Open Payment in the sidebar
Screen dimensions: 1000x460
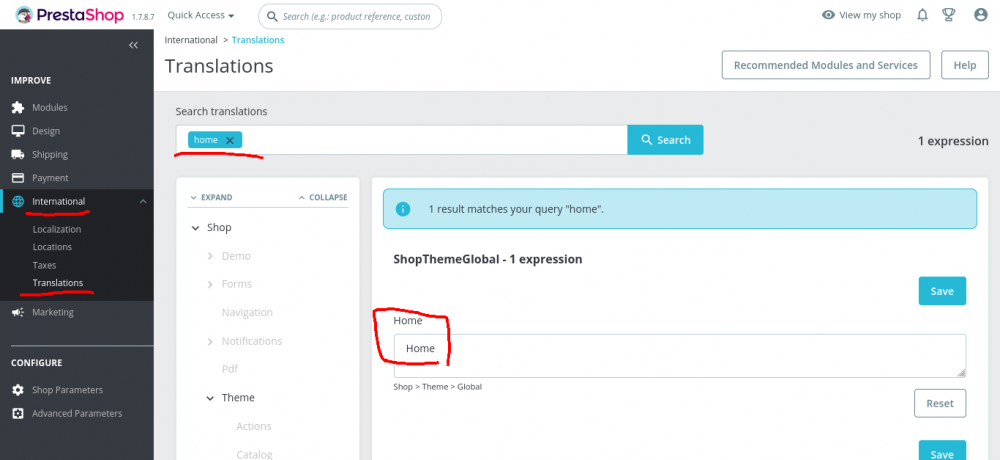coord(50,178)
